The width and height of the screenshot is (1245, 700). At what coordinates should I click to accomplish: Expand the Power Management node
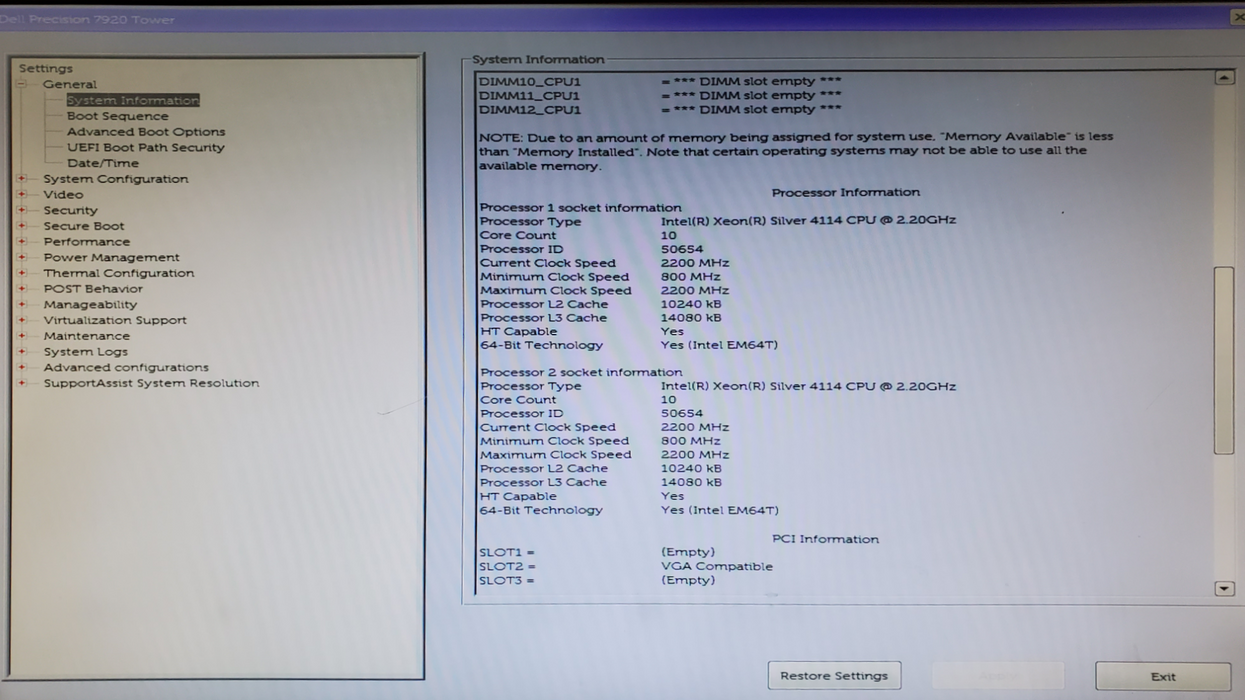coord(22,257)
